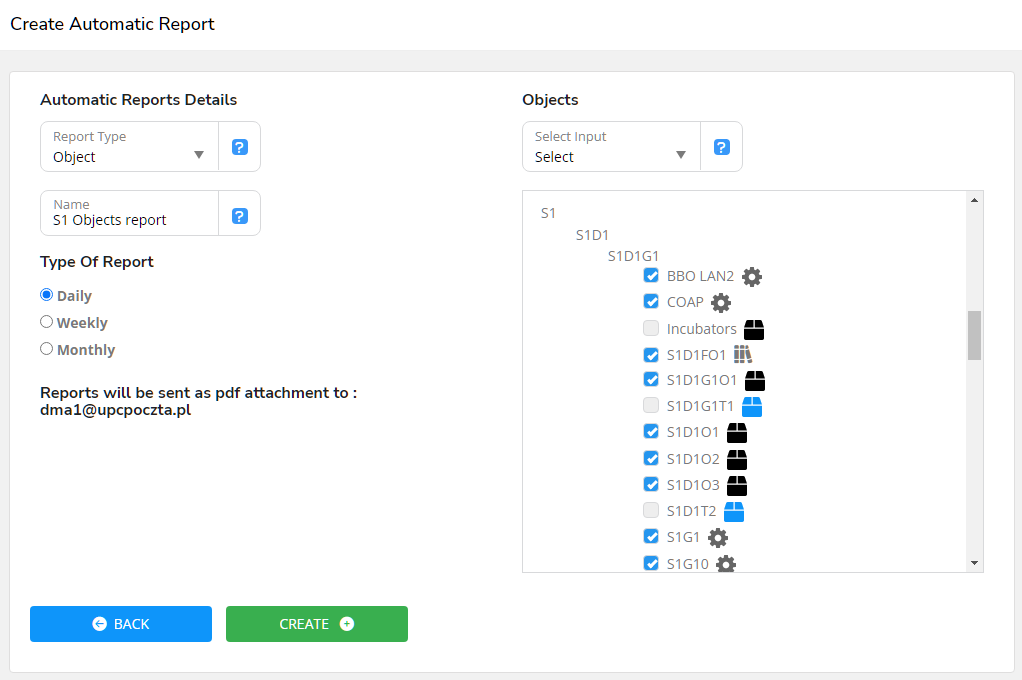Open the Select Input dropdown
The width and height of the screenshot is (1022, 680).
point(611,148)
